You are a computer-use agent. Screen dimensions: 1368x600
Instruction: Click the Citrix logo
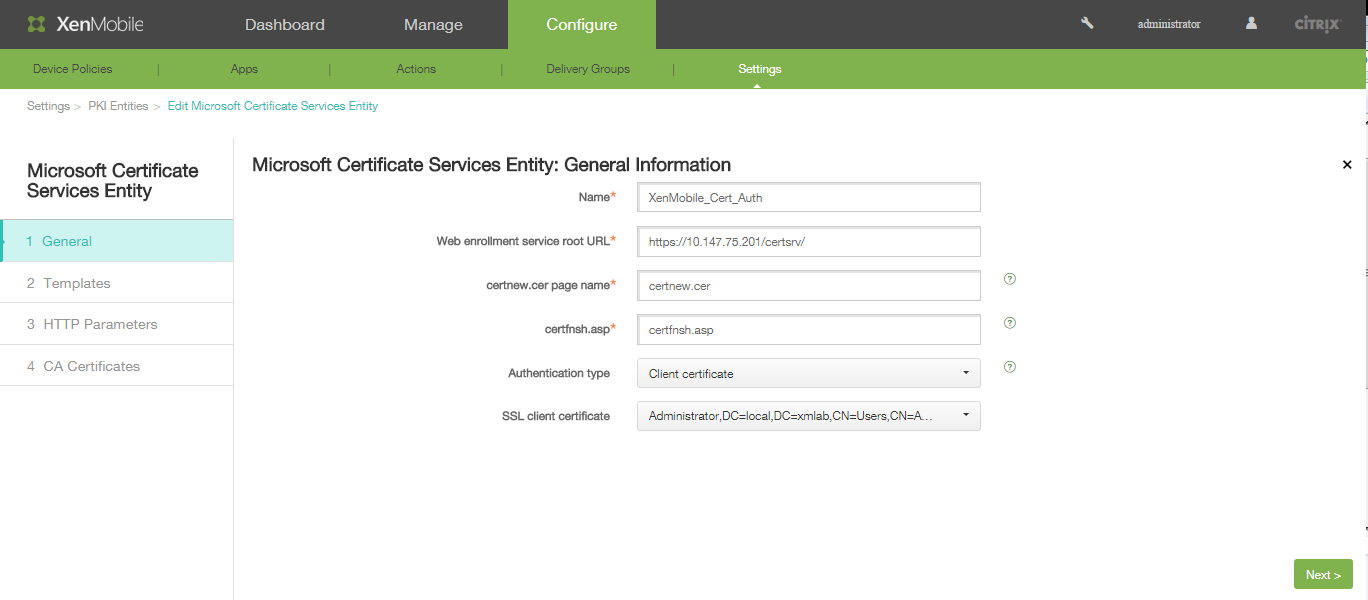point(1317,24)
